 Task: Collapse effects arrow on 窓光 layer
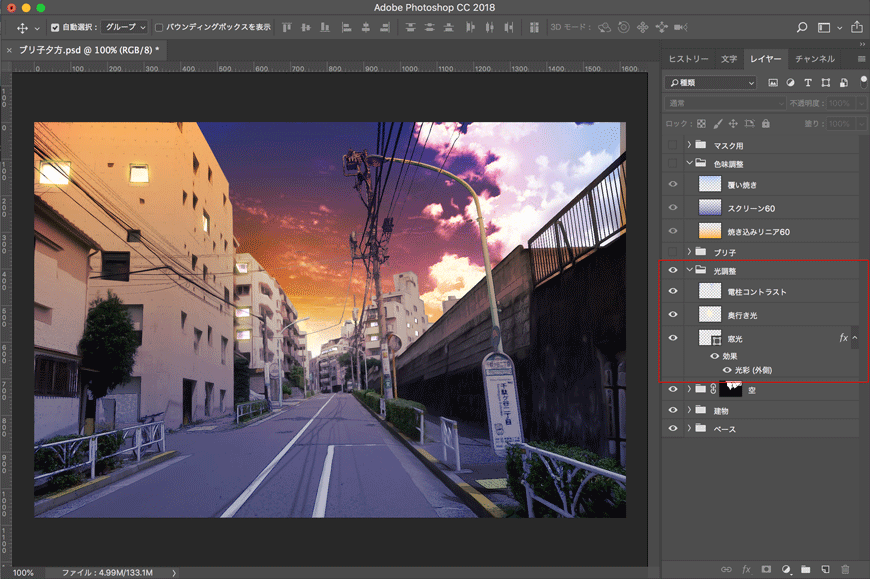[x=855, y=338]
